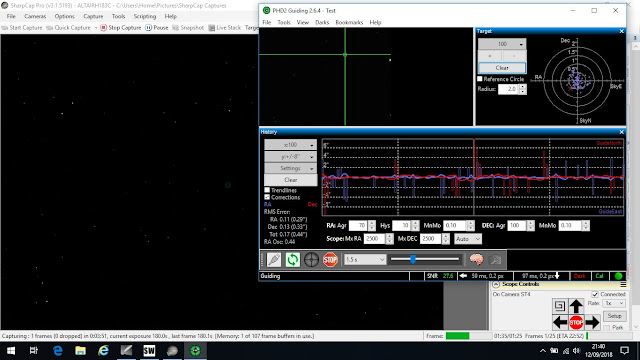Viewport: 640px width, 360px height.
Task: Click the PHD2 camera connect USB icon
Action: [274, 260]
